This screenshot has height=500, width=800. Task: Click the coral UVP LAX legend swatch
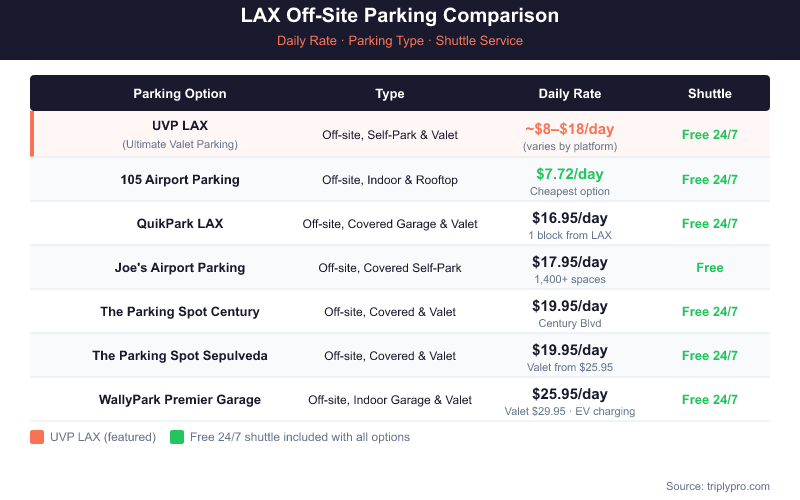click(37, 437)
